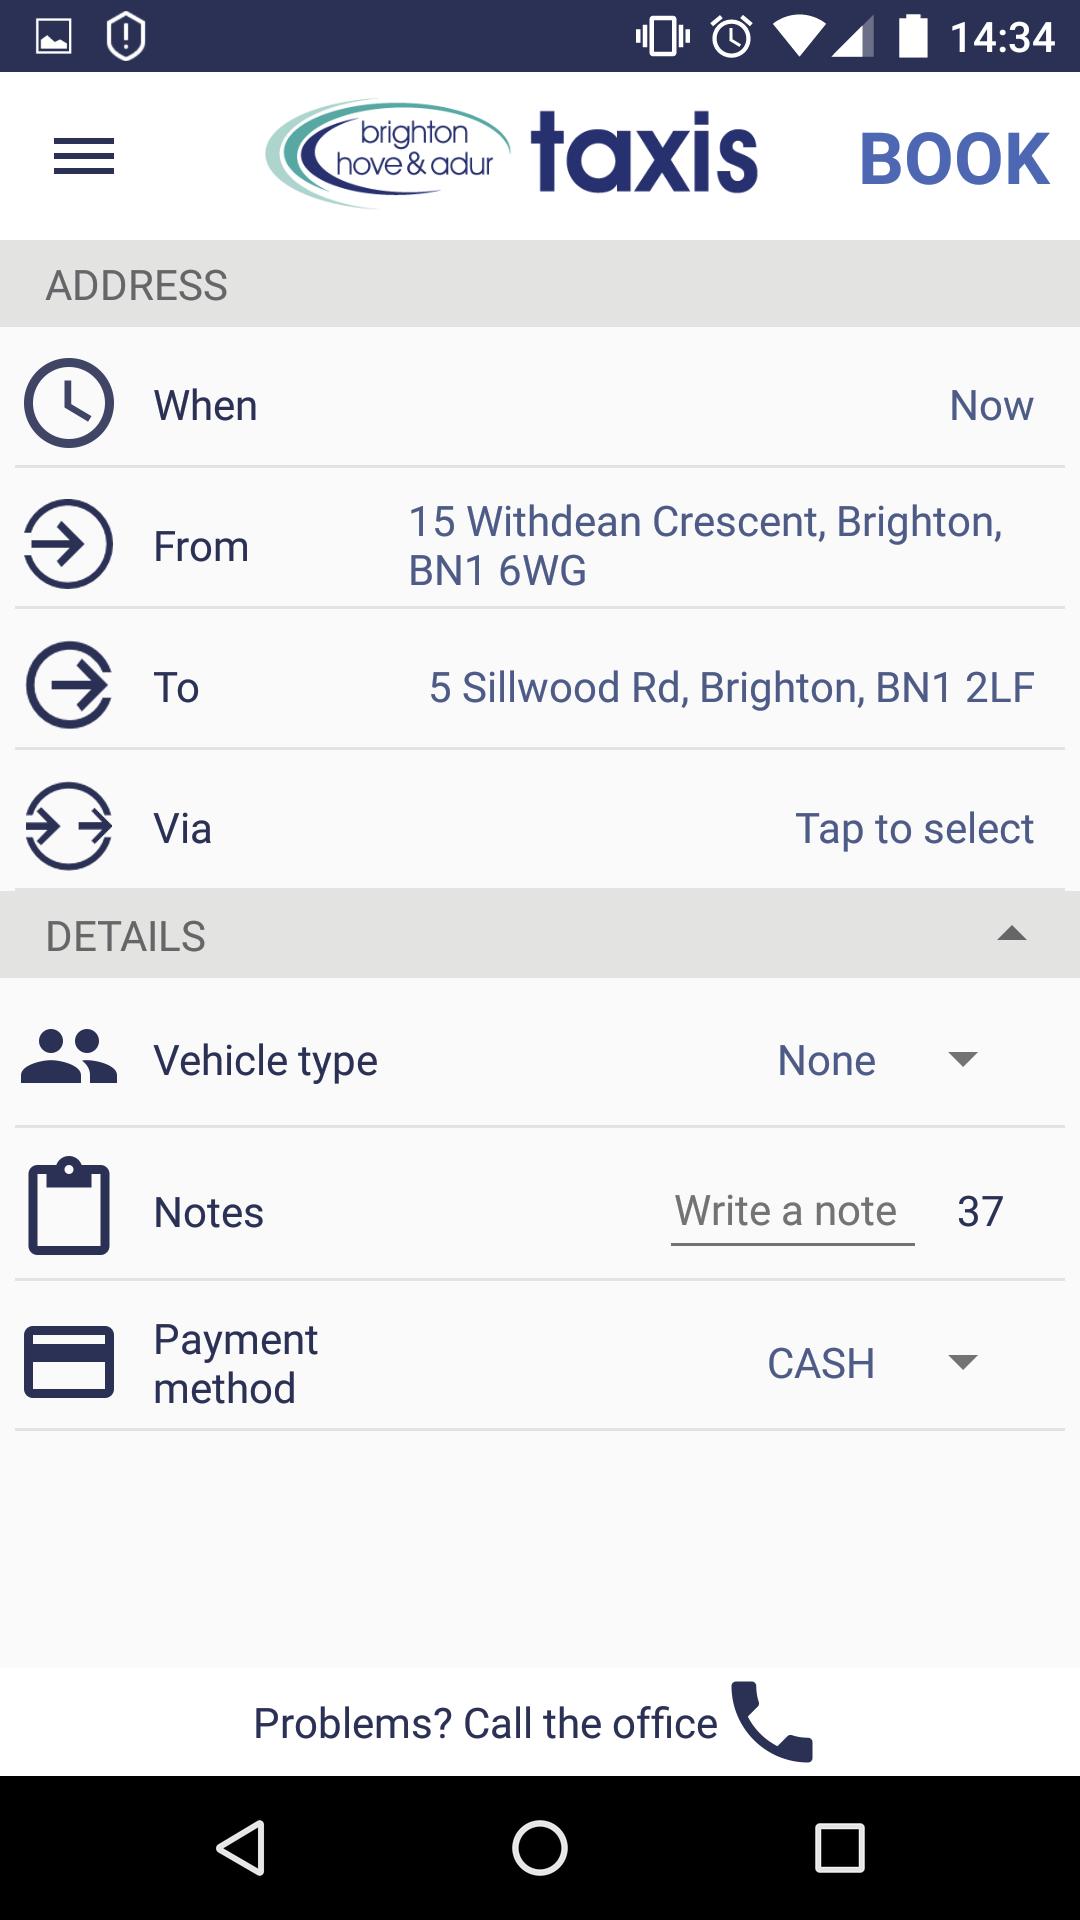This screenshot has width=1080, height=1920.
Task: Change pickup time from Now
Action: [991, 406]
